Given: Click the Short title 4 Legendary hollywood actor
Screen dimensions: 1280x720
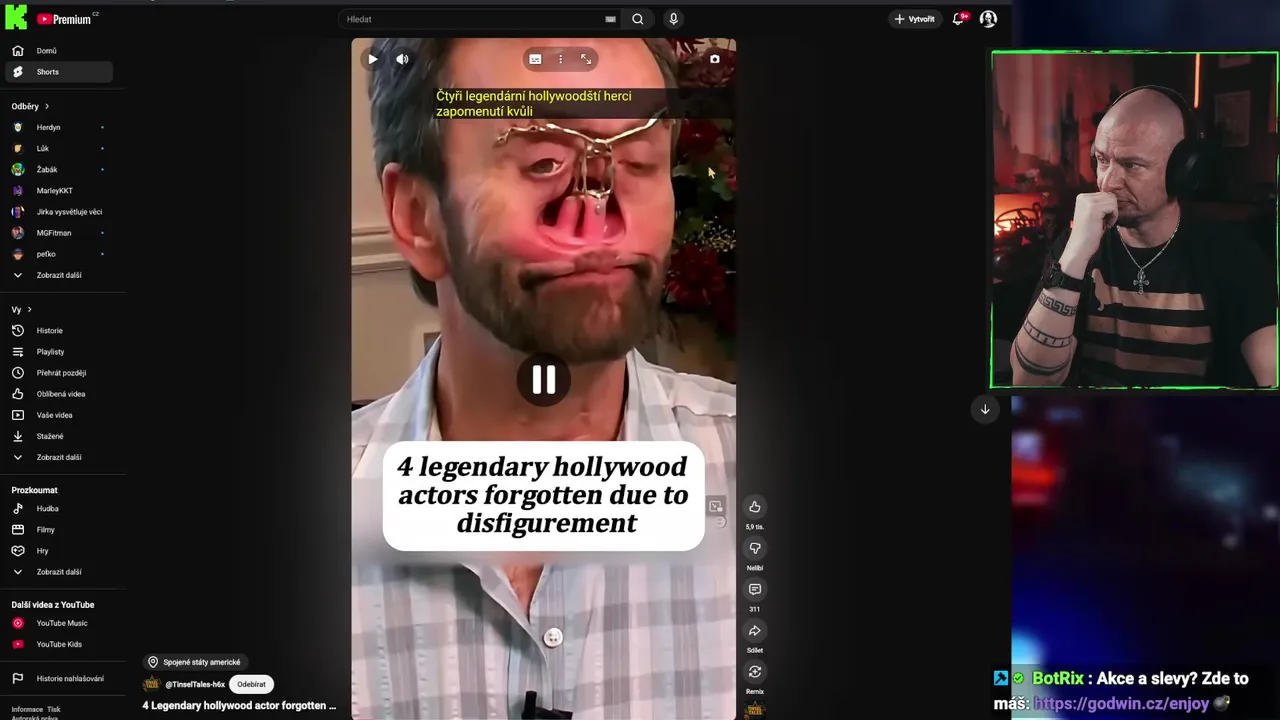Looking at the screenshot, I should click(239, 706).
